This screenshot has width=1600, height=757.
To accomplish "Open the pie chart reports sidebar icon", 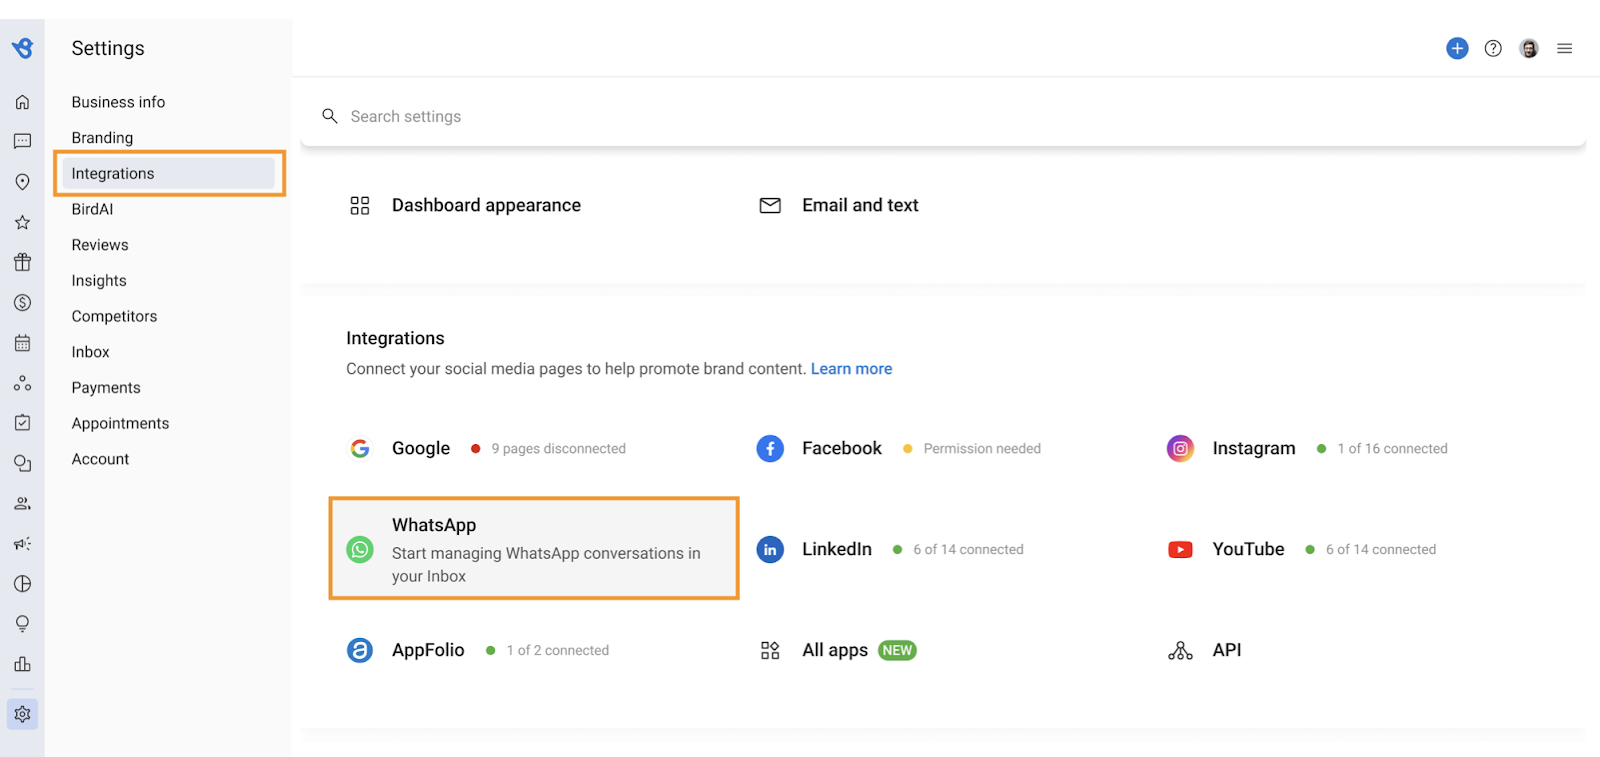I will pos(22,584).
